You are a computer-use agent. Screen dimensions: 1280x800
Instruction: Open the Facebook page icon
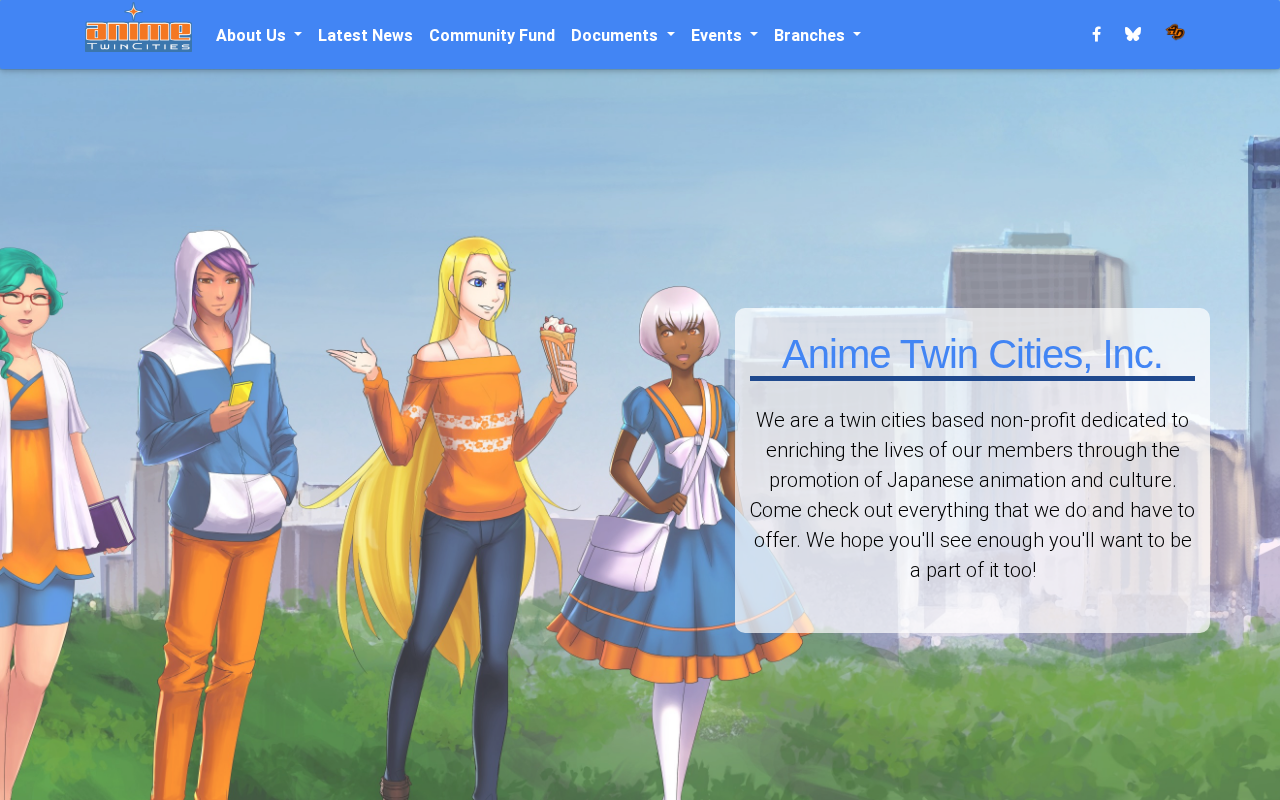click(1096, 34)
